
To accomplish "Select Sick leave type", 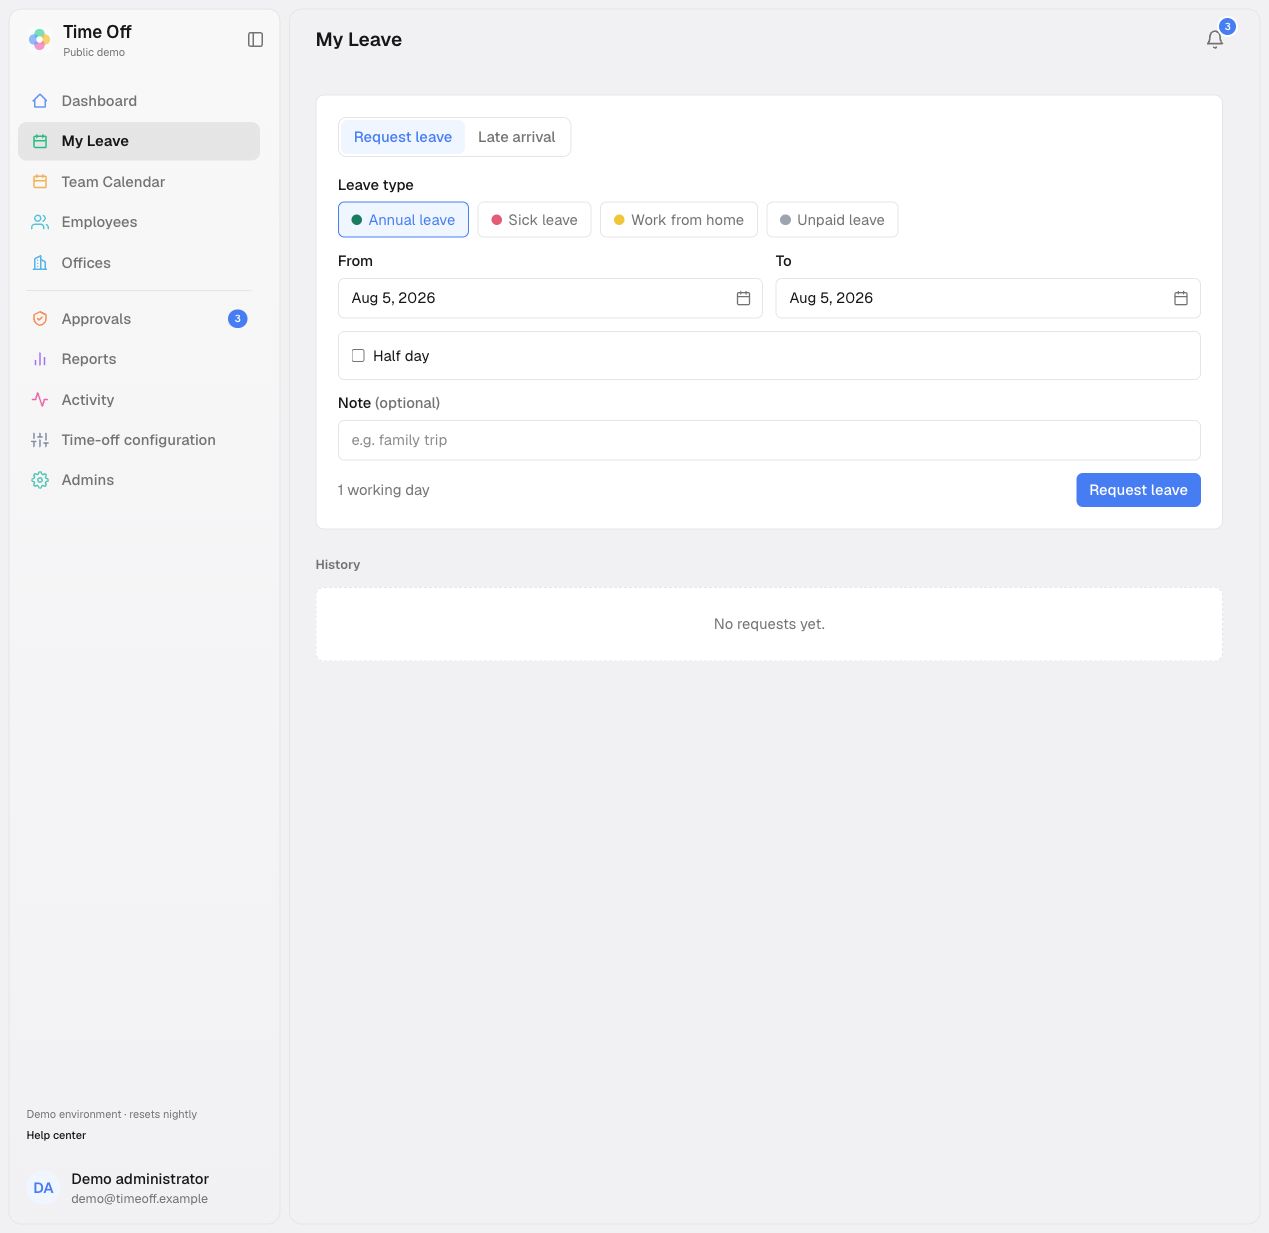I will [534, 220].
